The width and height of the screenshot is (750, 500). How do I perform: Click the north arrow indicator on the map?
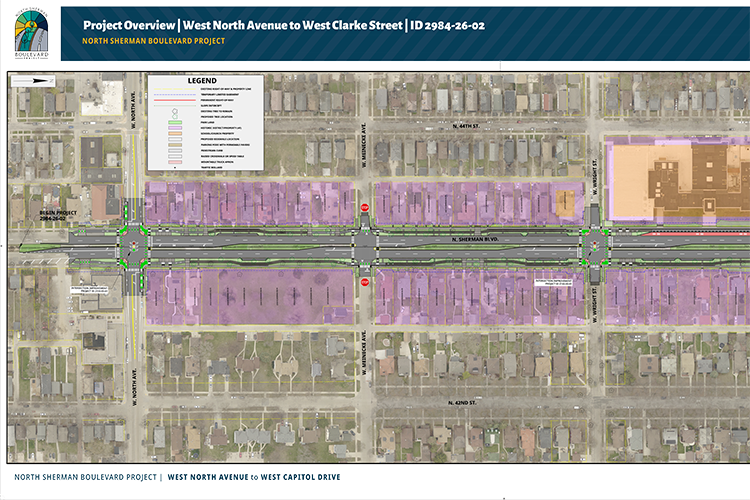pos(33,81)
